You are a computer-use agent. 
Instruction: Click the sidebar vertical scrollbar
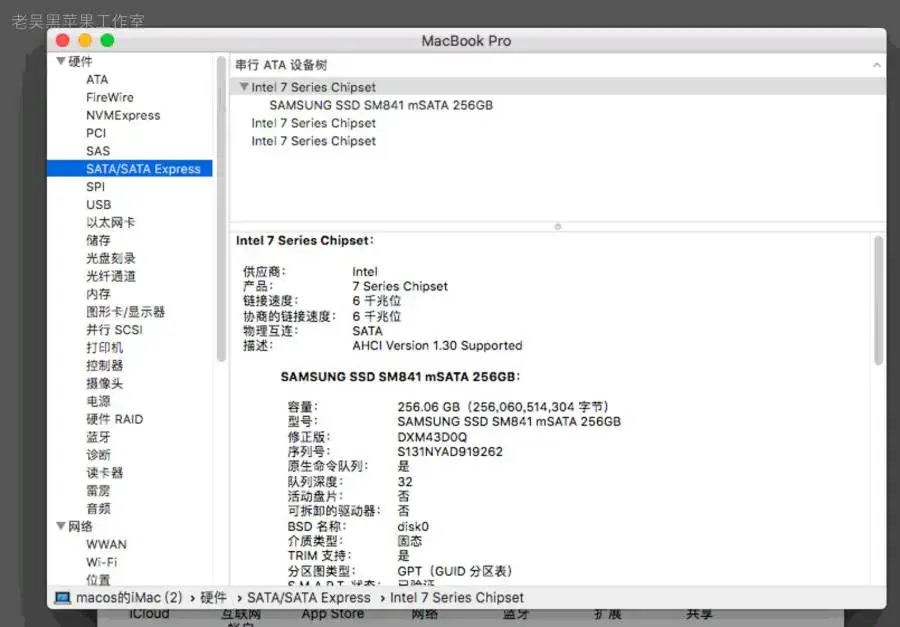point(221,209)
